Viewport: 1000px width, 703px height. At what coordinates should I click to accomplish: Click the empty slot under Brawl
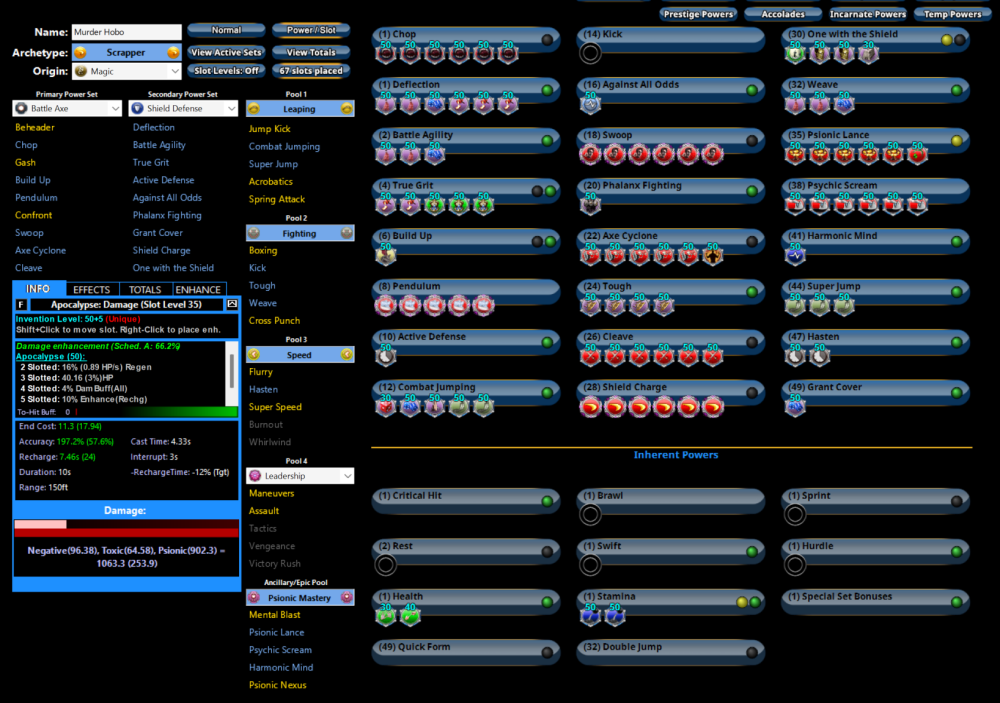(x=590, y=514)
